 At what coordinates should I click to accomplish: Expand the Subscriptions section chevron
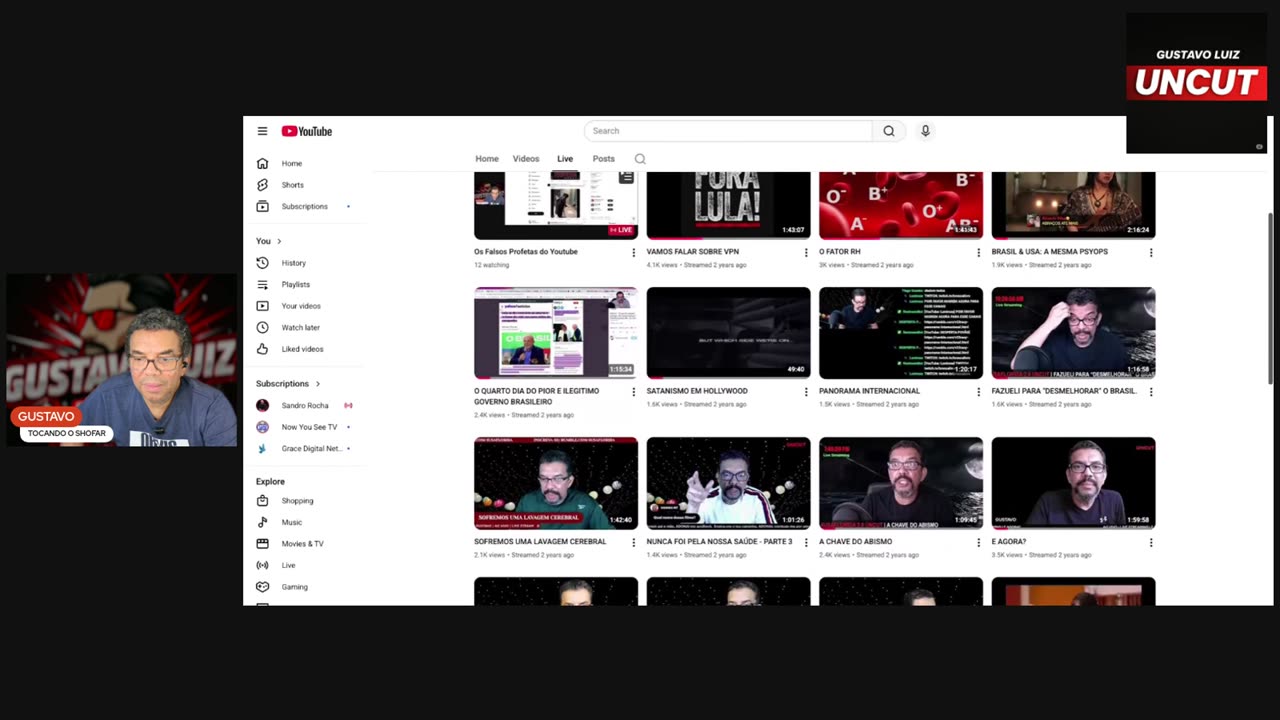click(x=318, y=384)
